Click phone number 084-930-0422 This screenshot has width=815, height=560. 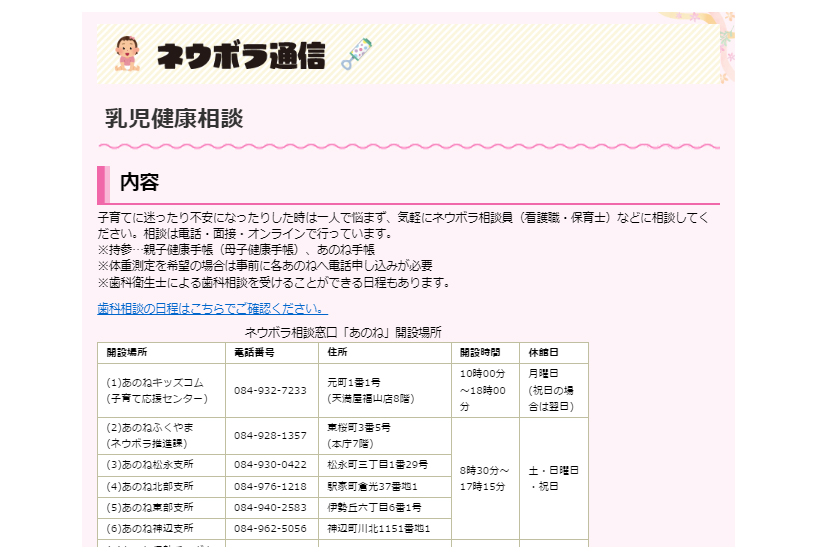pos(270,465)
